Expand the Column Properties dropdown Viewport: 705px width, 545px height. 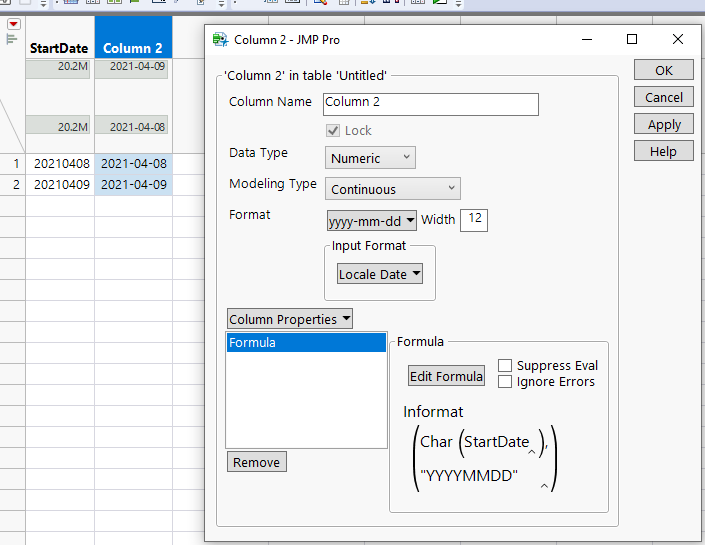[290, 319]
